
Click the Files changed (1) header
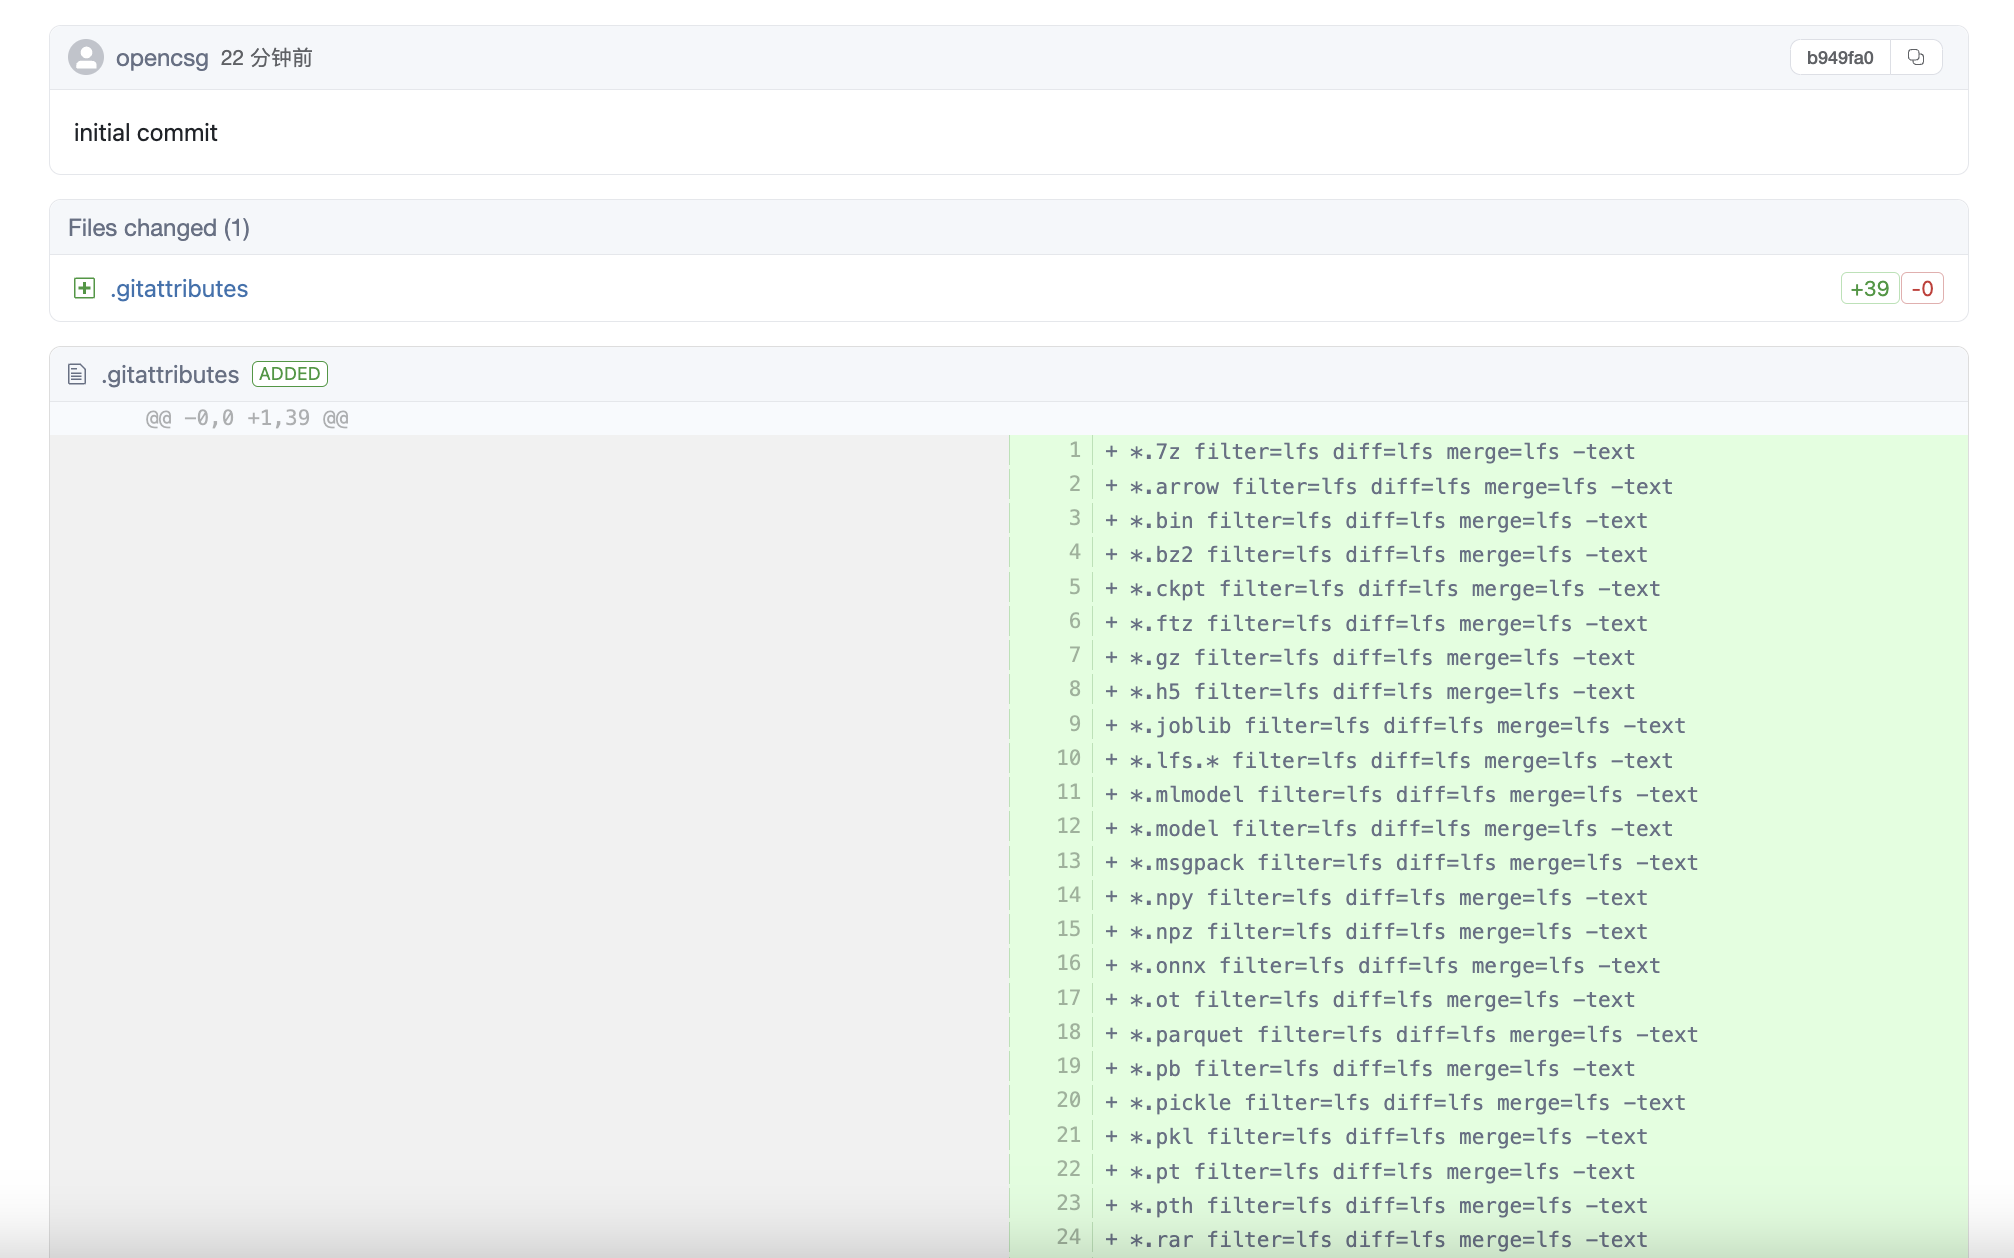tap(159, 228)
